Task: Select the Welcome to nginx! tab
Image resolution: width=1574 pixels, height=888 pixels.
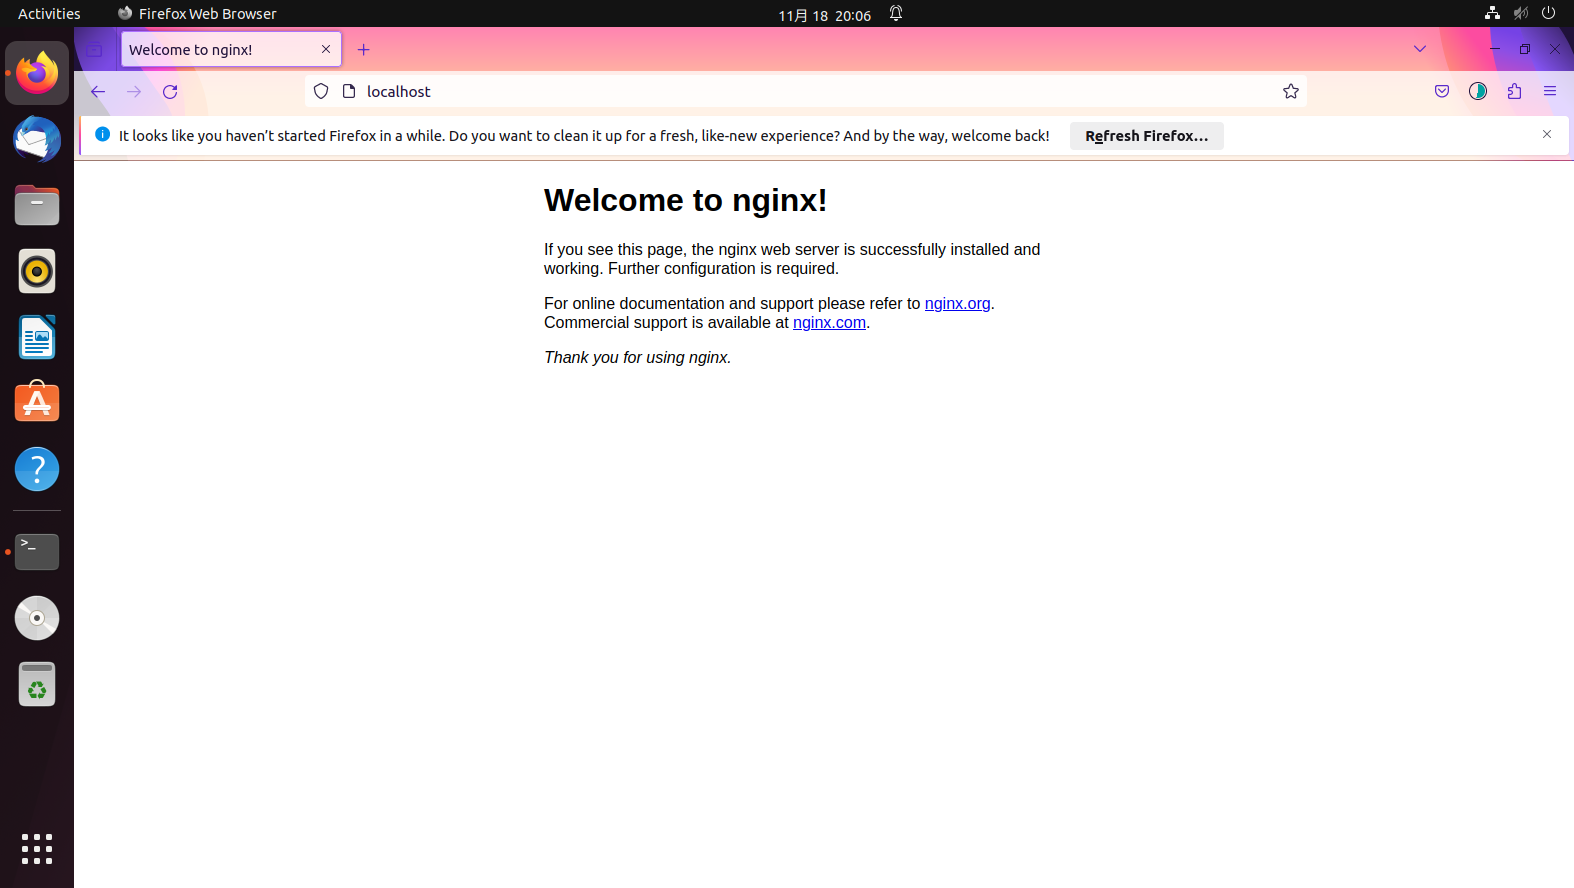Action: 231,49
